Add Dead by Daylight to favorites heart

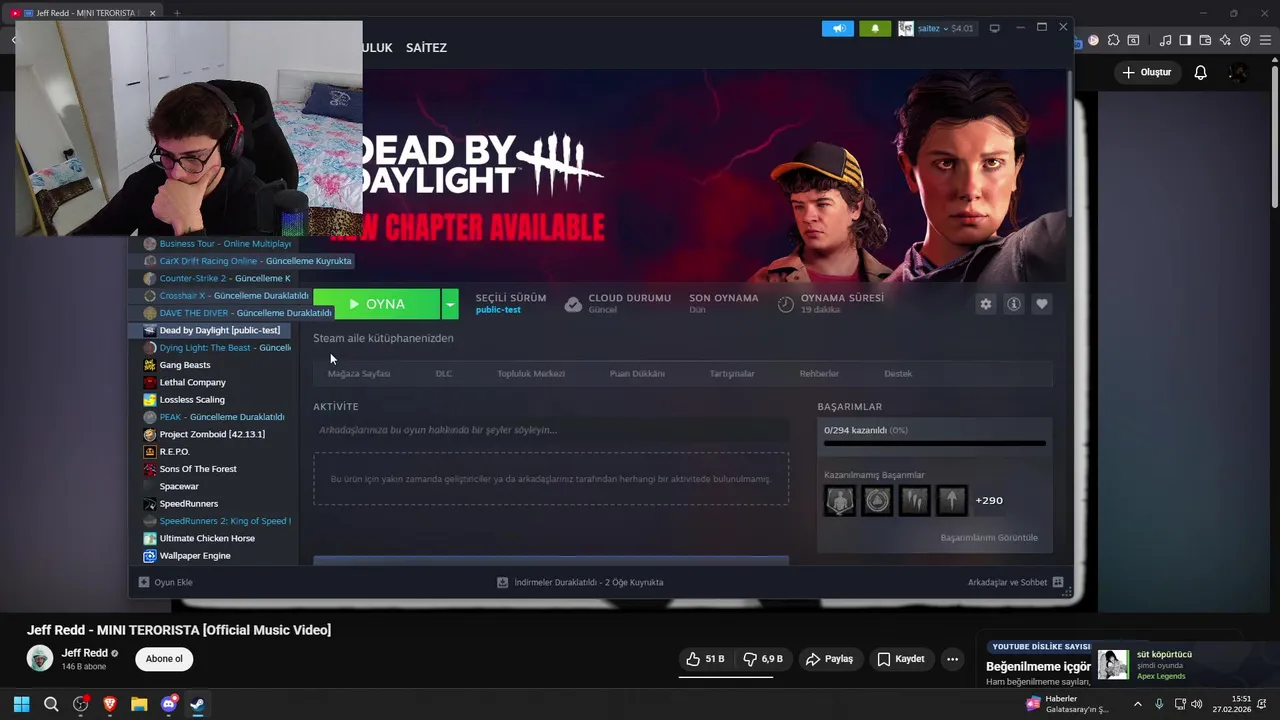point(1042,304)
